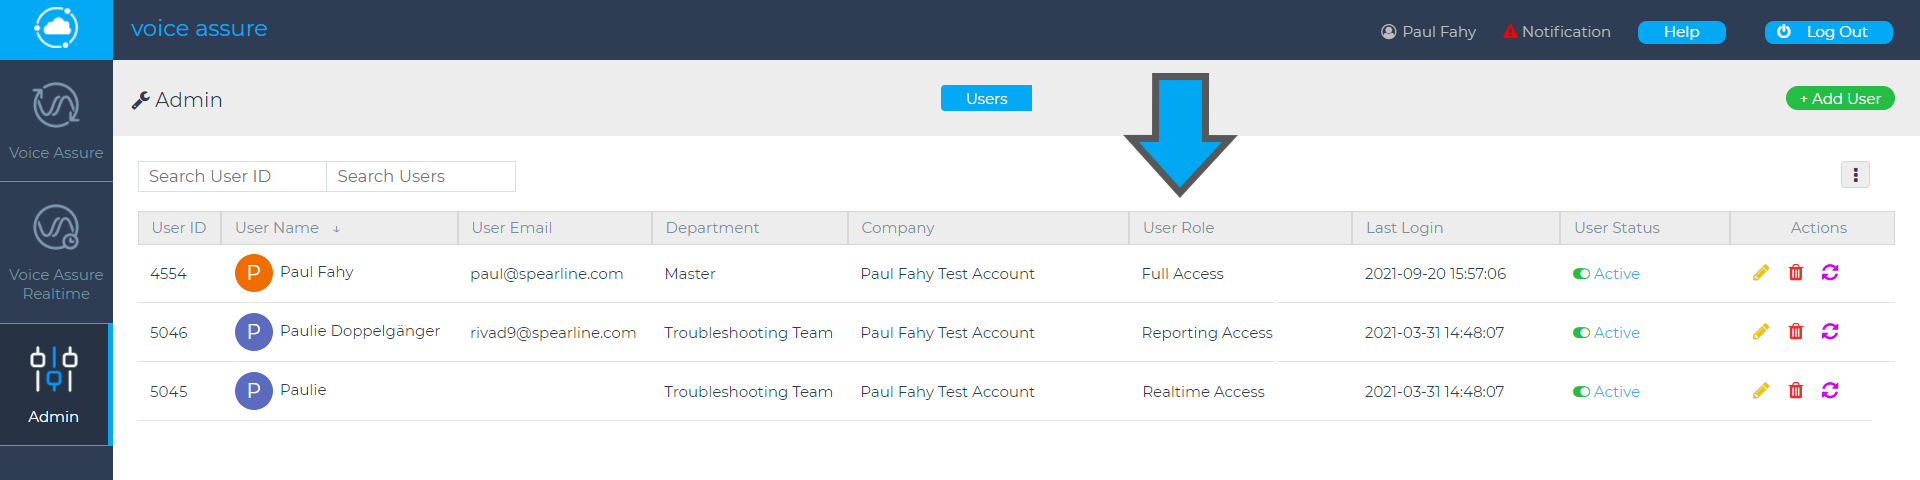Click the Log Out button
This screenshot has width=1920, height=480.
(1828, 32)
